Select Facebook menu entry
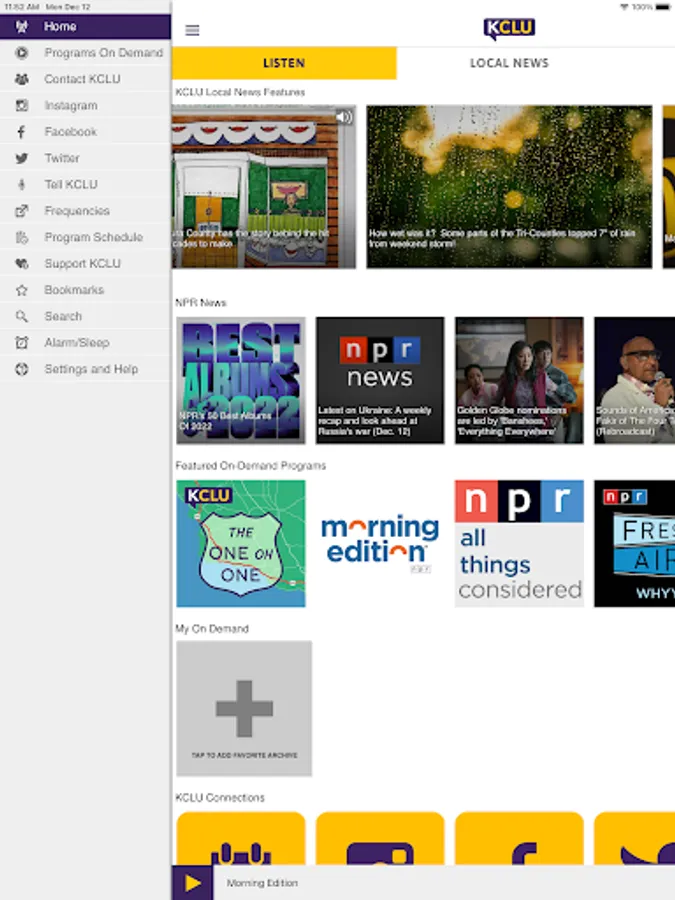675x900 pixels. click(x=85, y=132)
